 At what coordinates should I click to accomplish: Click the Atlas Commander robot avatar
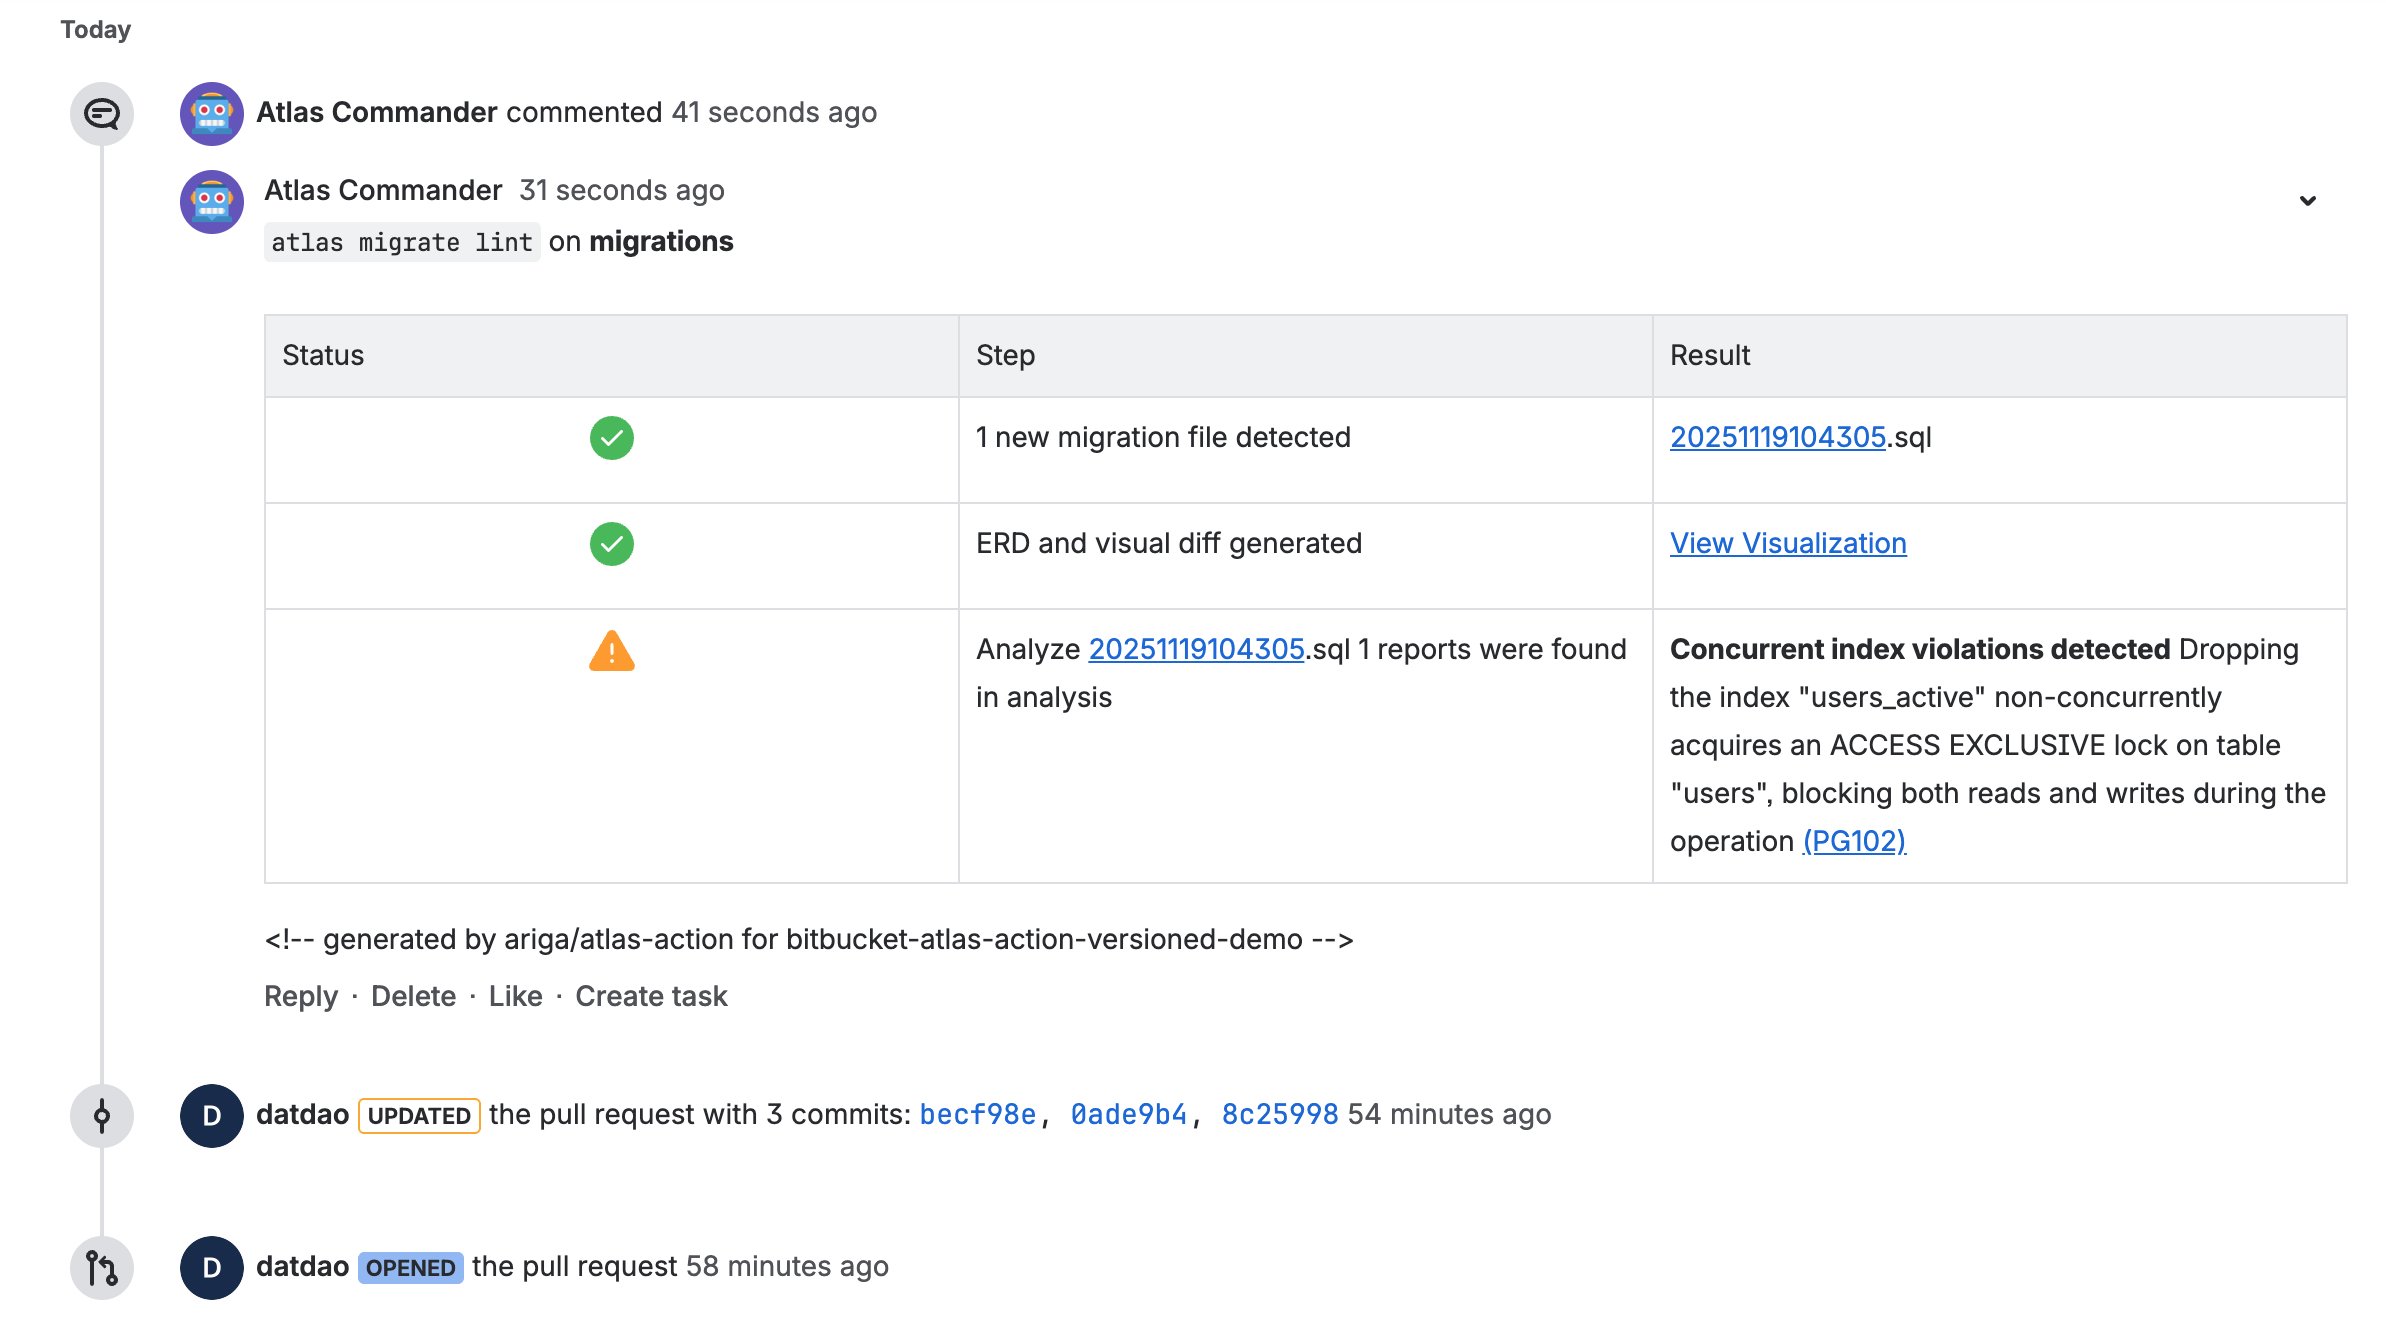[x=210, y=114]
